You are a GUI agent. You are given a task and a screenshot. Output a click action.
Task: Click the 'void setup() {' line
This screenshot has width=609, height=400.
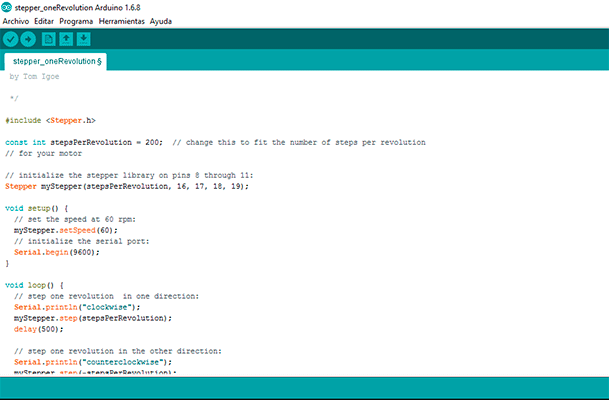(37, 208)
